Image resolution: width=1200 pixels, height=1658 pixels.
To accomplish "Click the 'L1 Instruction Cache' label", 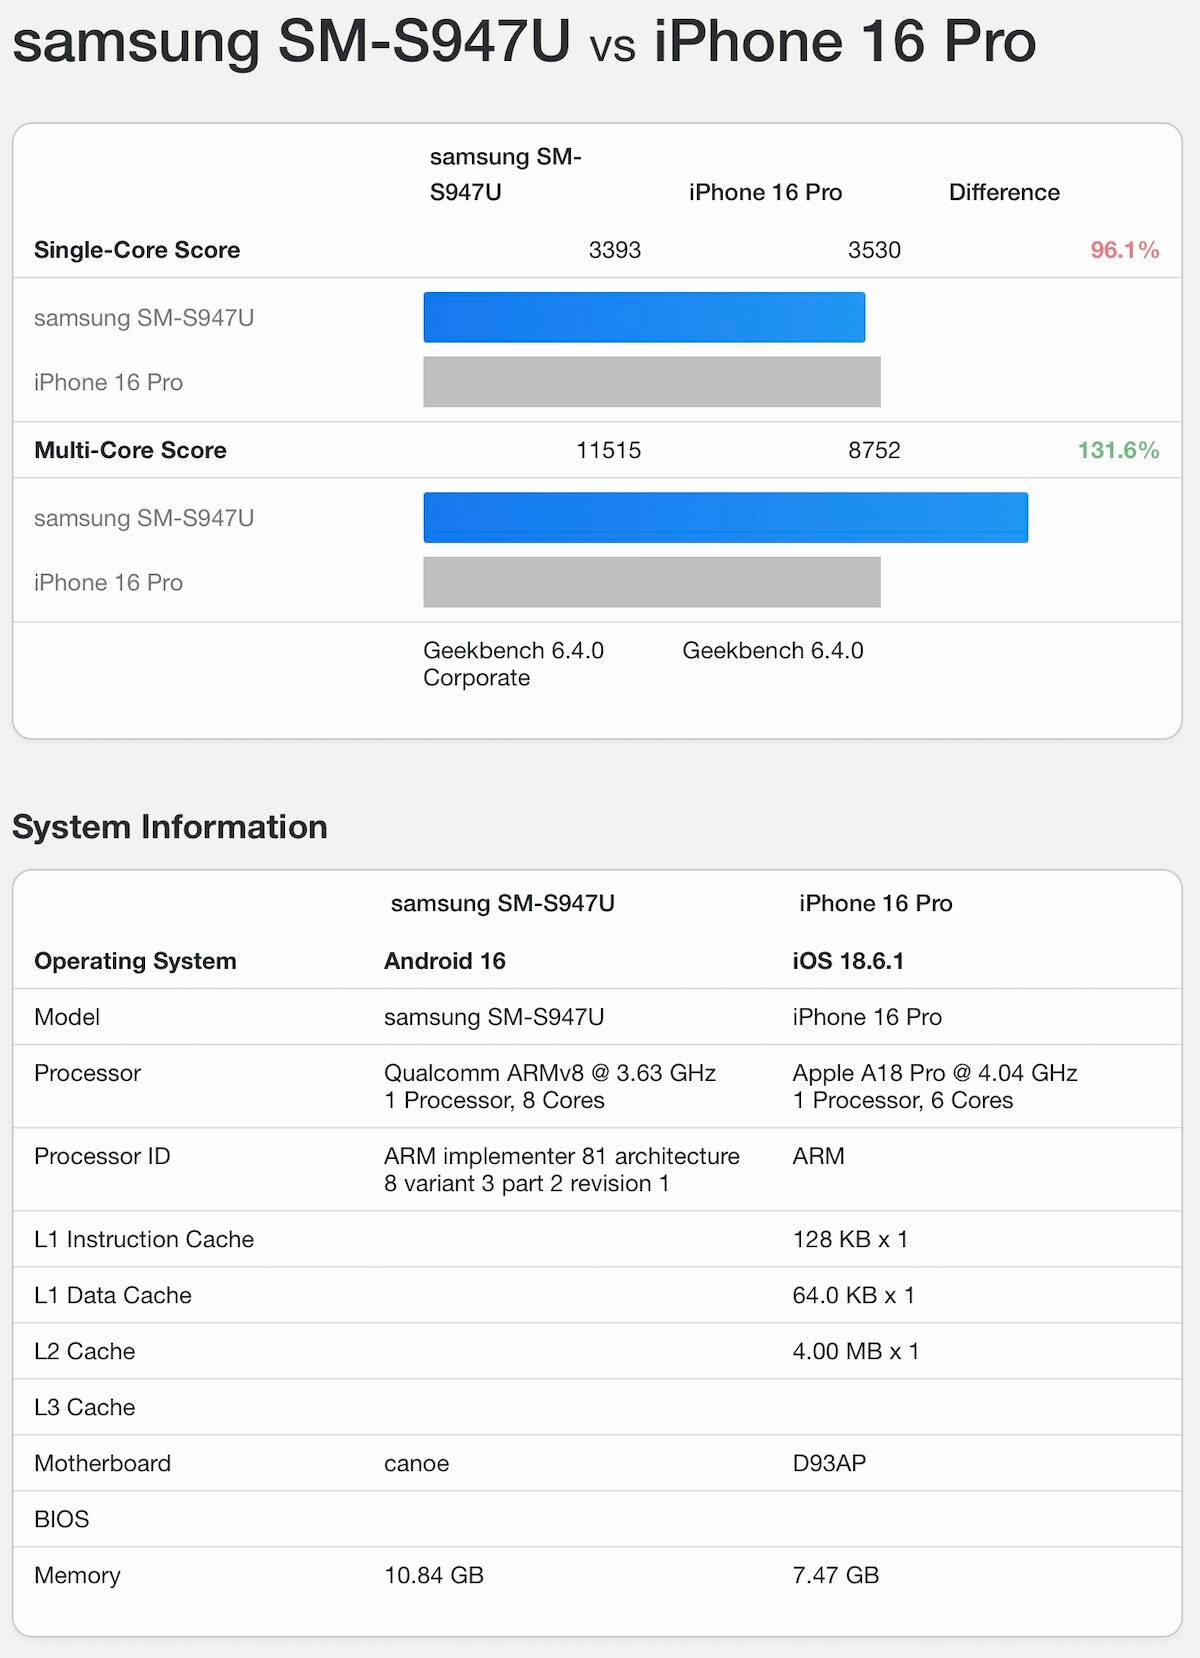I will pyautogui.click(x=144, y=1239).
